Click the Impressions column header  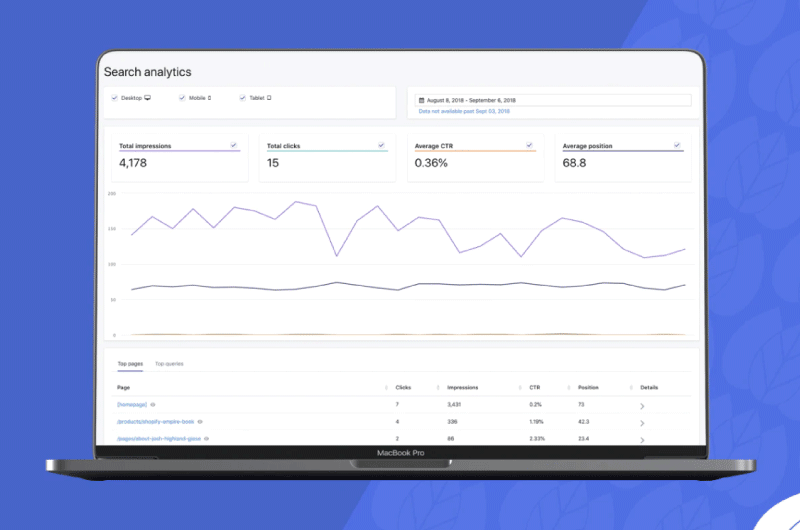463,388
